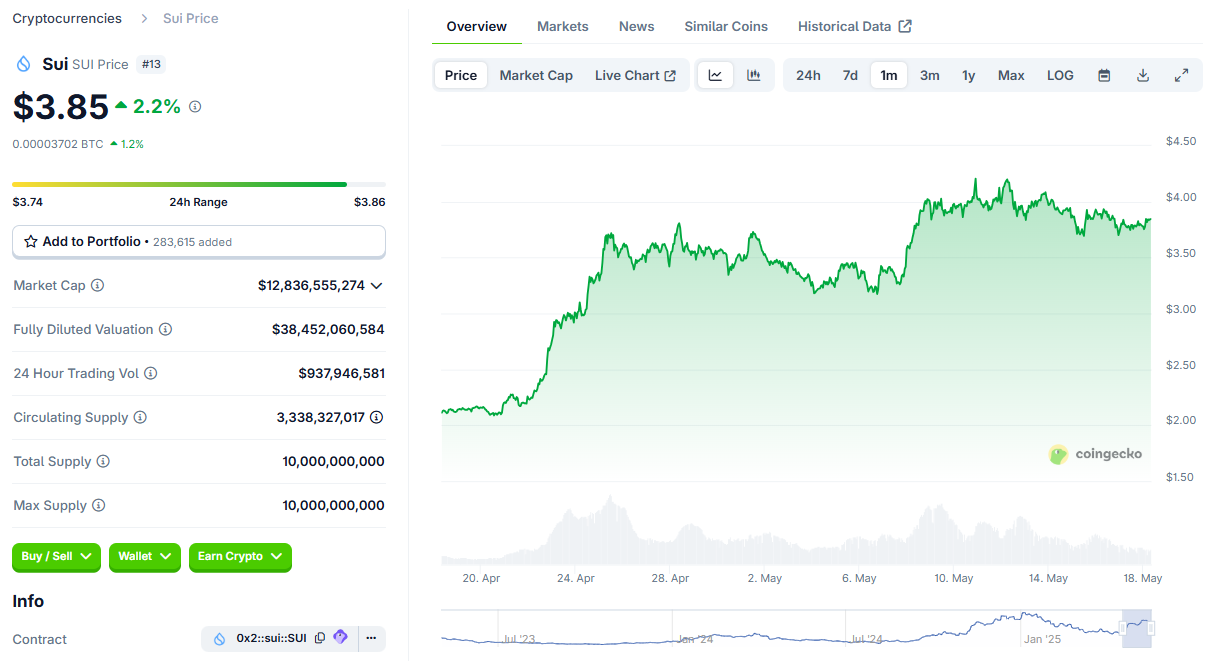Screen dimensions: 1210x661
Task: Expand Market Cap details chevron
Action: (376, 285)
